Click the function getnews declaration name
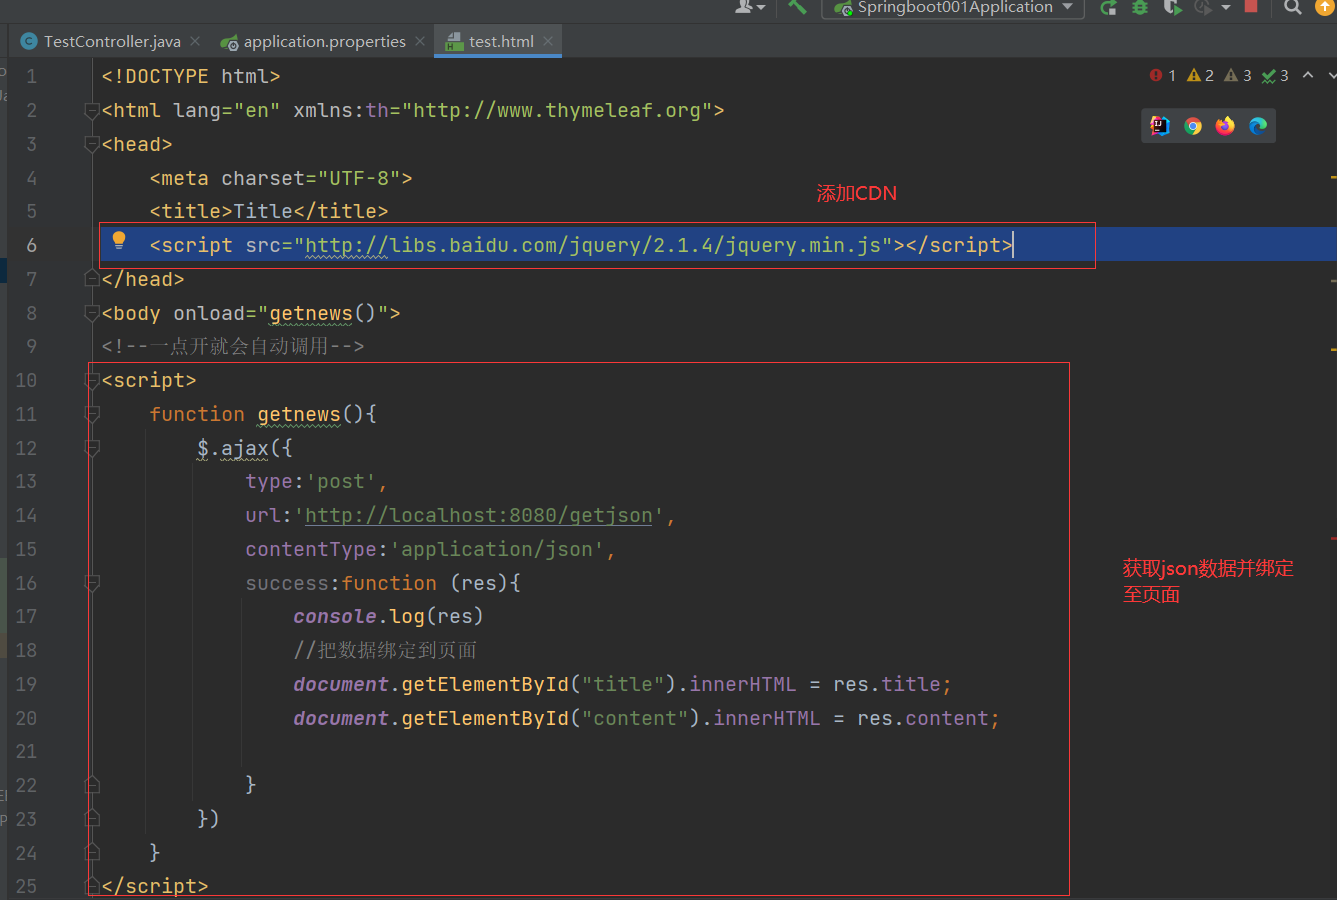The width and height of the screenshot is (1337, 900). tap(299, 414)
